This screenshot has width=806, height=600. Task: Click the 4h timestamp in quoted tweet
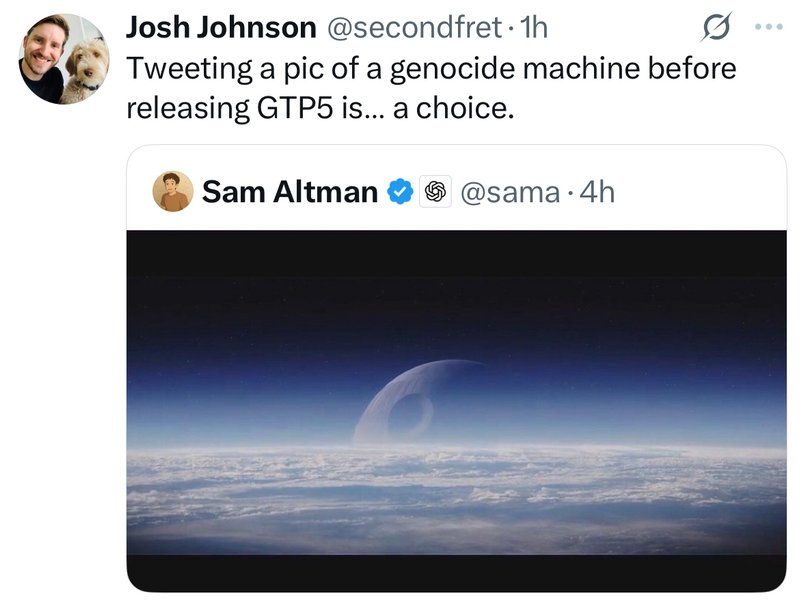click(597, 191)
